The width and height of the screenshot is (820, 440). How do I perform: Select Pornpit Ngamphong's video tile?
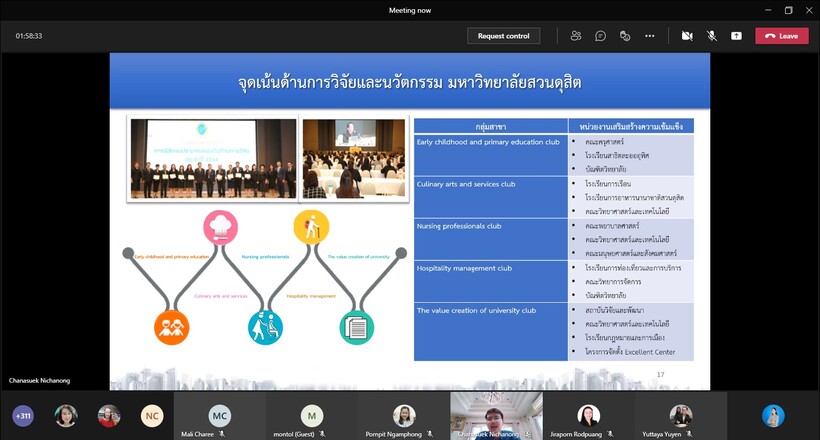pos(404,415)
